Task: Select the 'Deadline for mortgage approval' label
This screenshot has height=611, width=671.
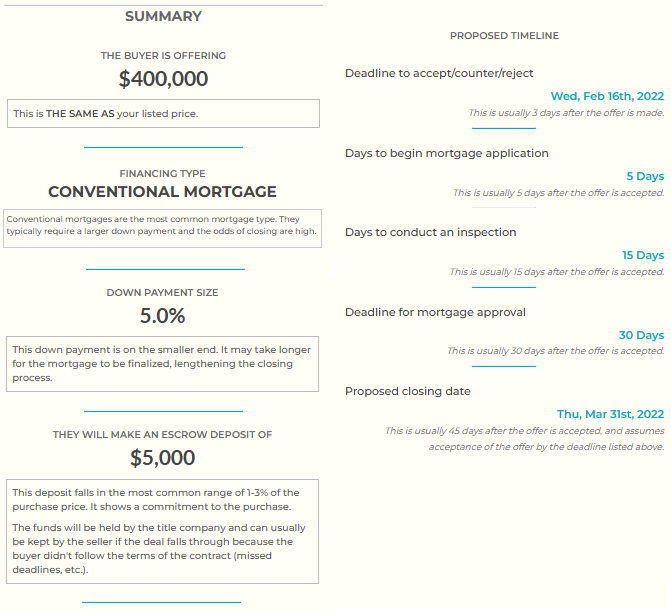Action: pyautogui.click(x=435, y=312)
